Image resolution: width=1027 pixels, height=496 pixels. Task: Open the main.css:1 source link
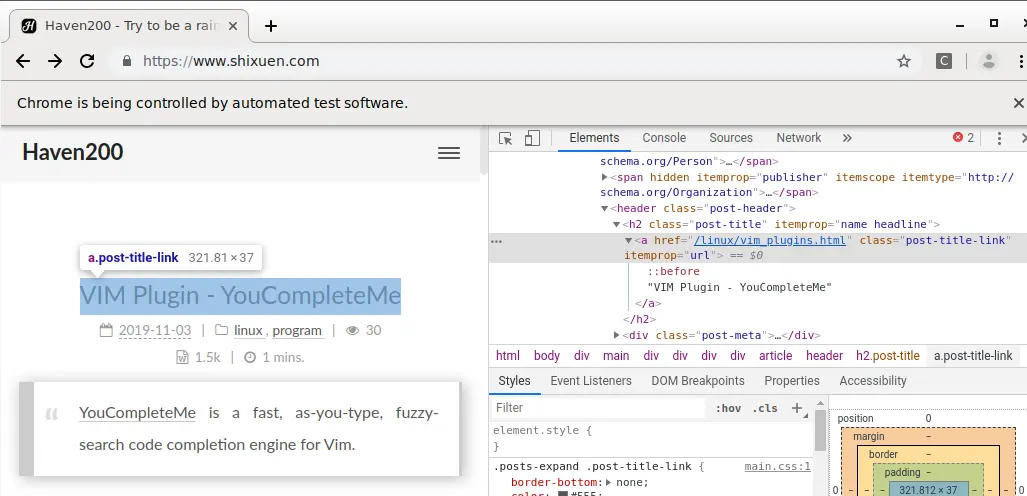(x=777, y=467)
